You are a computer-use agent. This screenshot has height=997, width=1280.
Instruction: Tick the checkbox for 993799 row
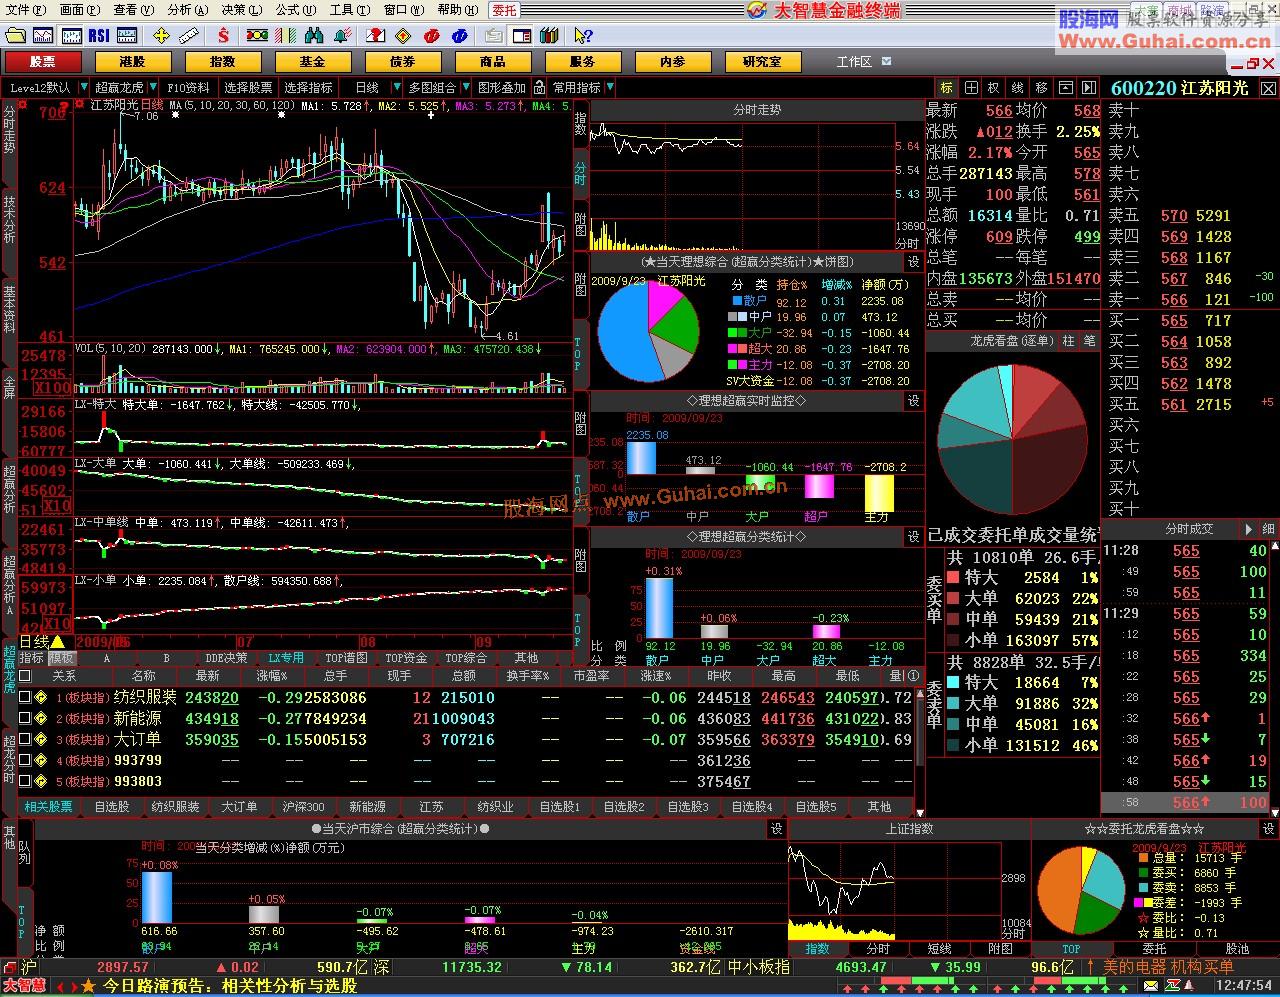coord(24,761)
